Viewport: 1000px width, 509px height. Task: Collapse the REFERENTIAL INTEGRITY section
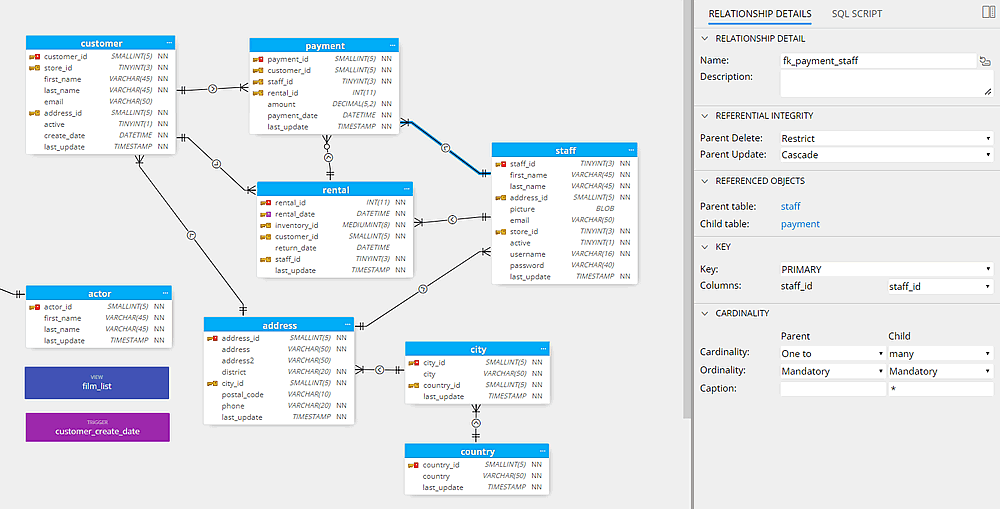(705, 115)
